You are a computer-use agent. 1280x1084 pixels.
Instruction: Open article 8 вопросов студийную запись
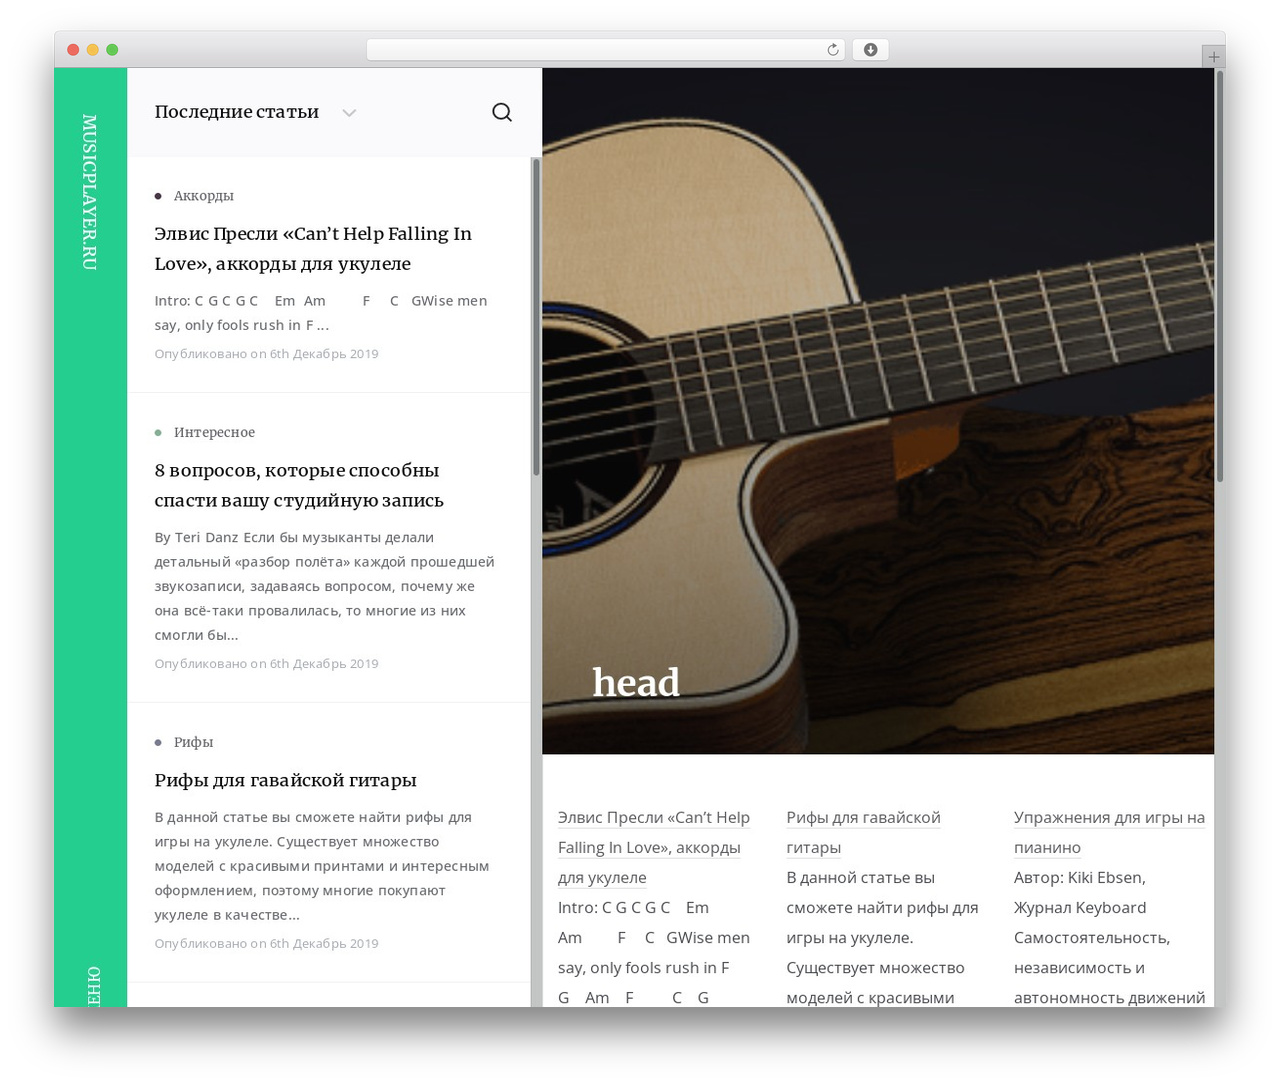[299, 486]
